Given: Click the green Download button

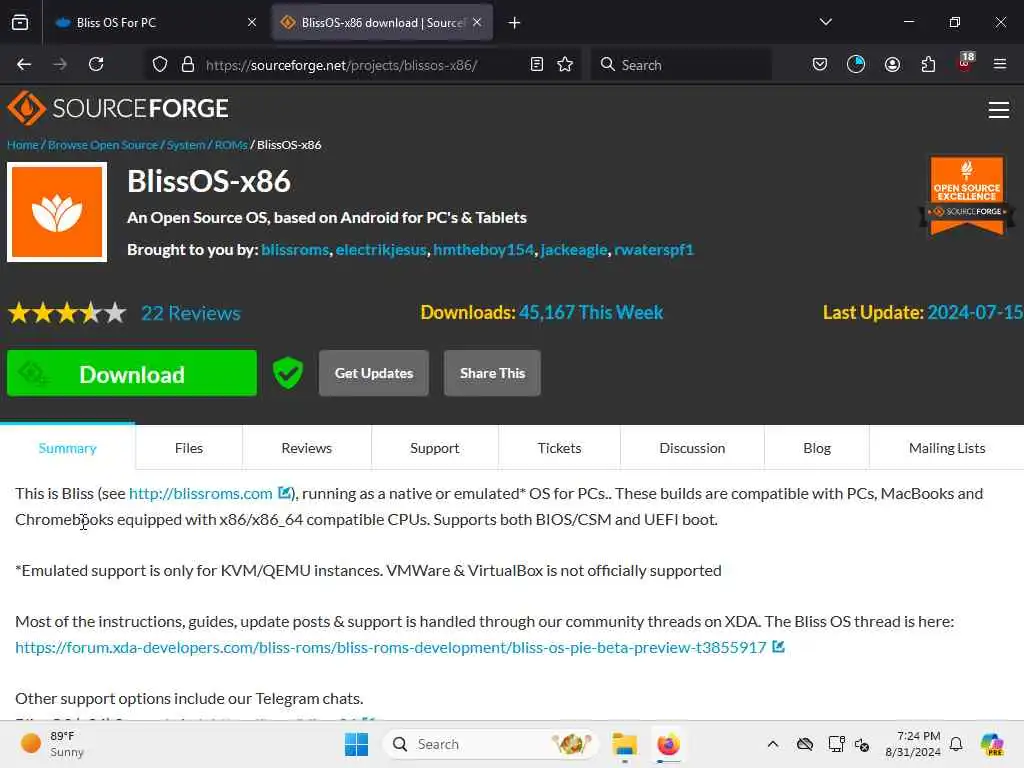Looking at the screenshot, I should click(132, 373).
